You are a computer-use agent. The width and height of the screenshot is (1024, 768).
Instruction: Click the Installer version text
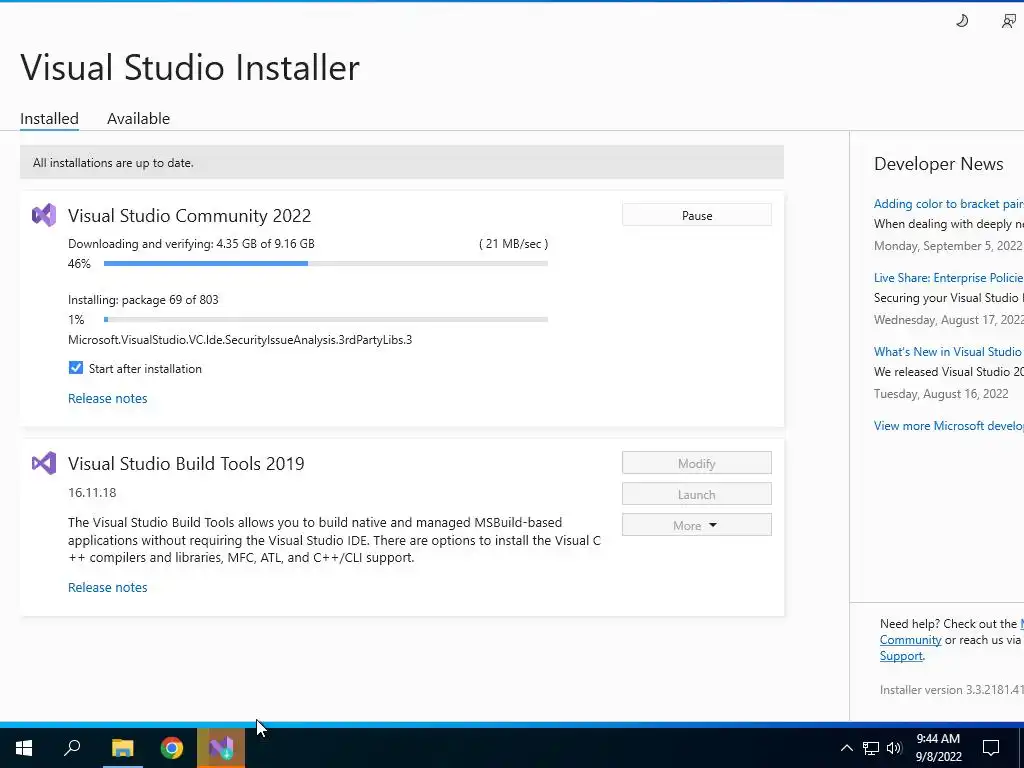tap(952, 690)
